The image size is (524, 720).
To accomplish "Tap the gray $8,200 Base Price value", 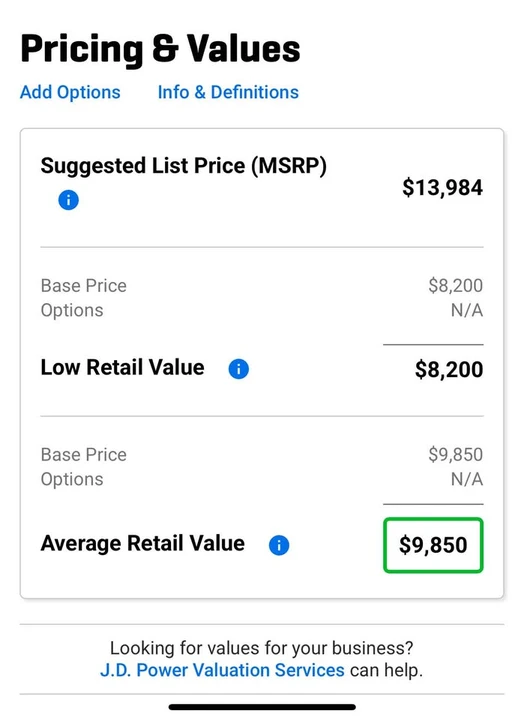I will 456,286.
